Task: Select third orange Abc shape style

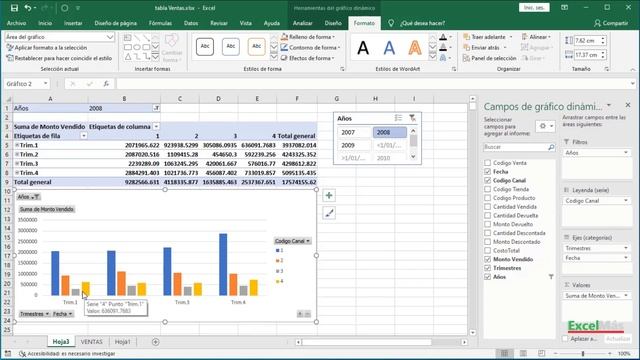Action: 256,47
